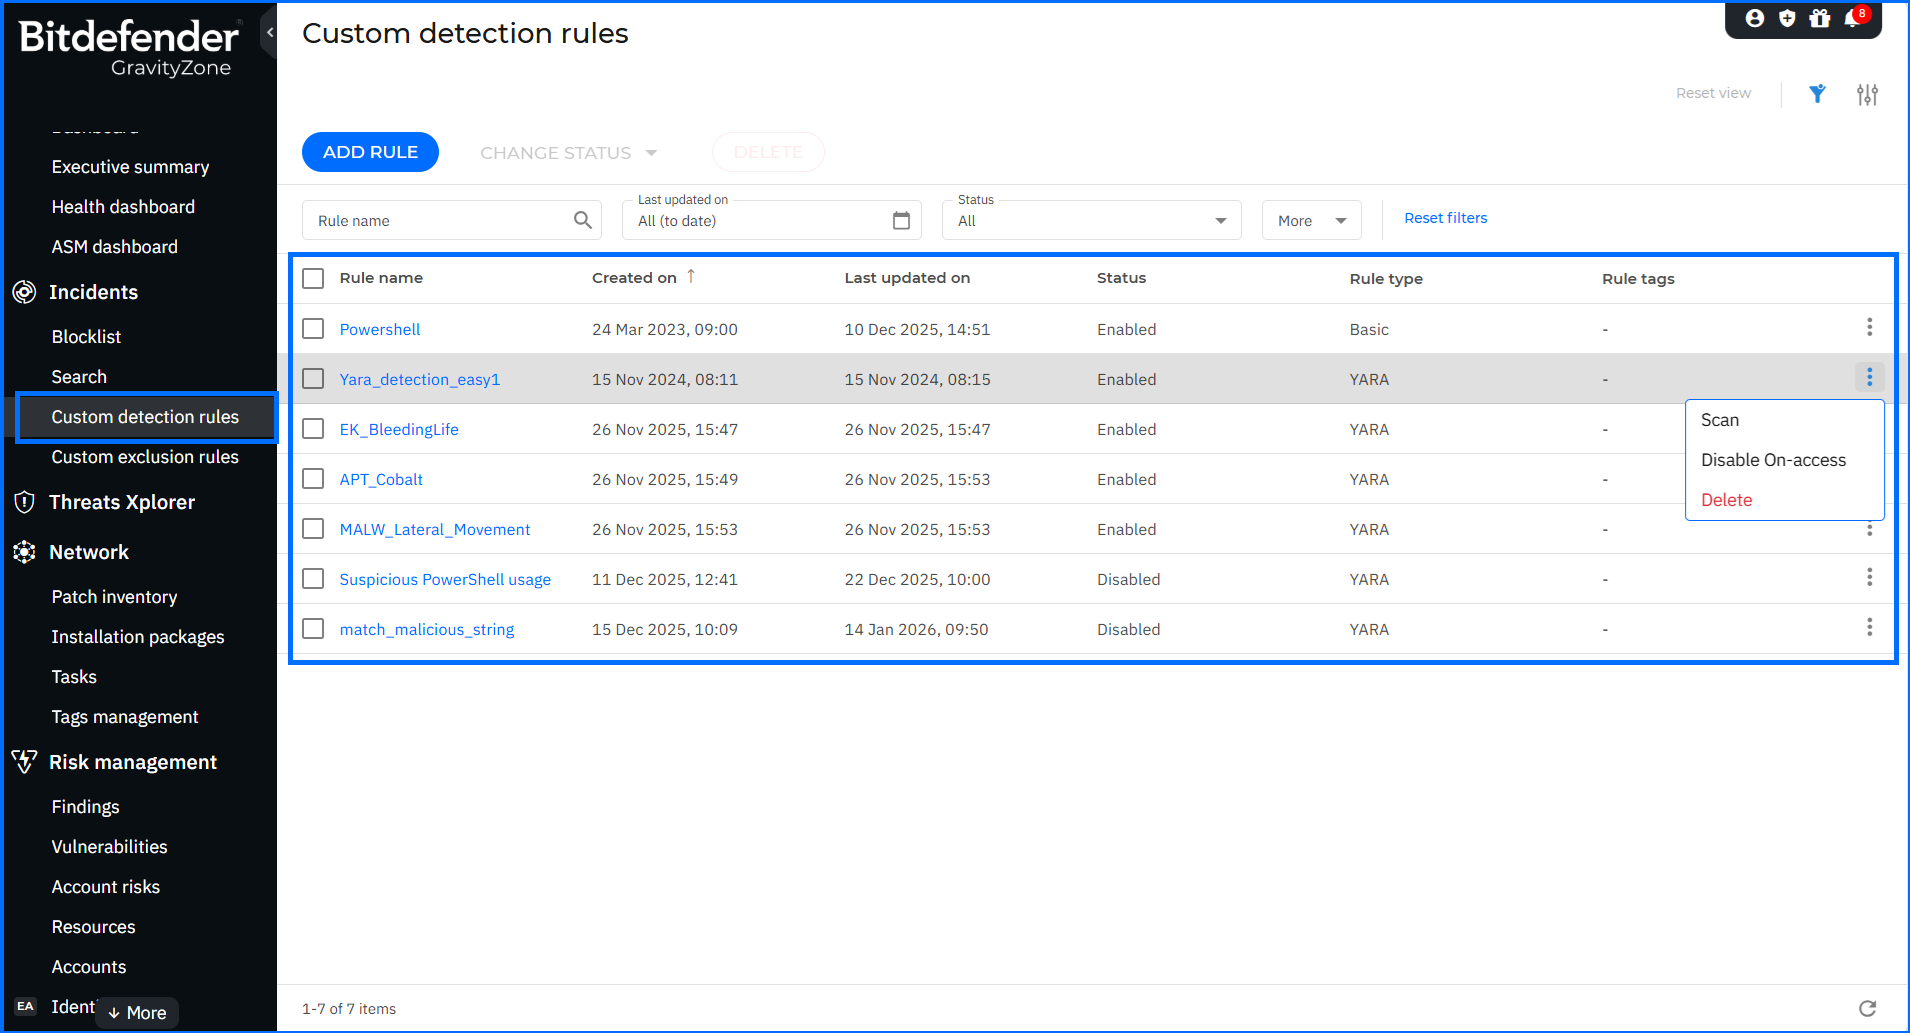
Task: Click the search magnifier in Rule name field
Action: pyautogui.click(x=583, y=220)
